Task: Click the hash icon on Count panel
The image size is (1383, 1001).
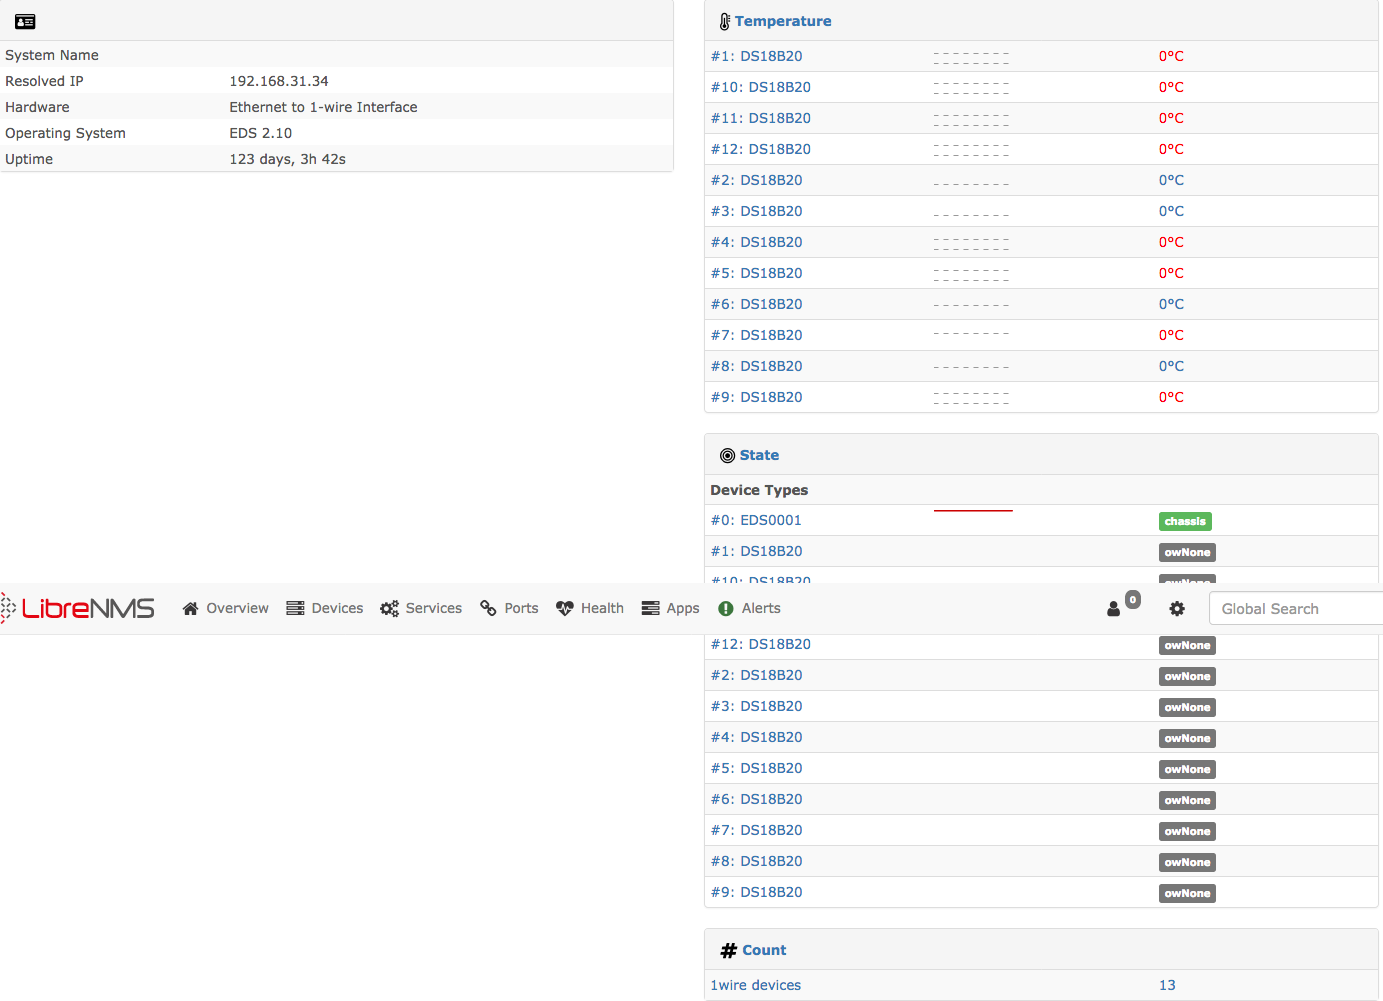Action: (x=727, y=949)
